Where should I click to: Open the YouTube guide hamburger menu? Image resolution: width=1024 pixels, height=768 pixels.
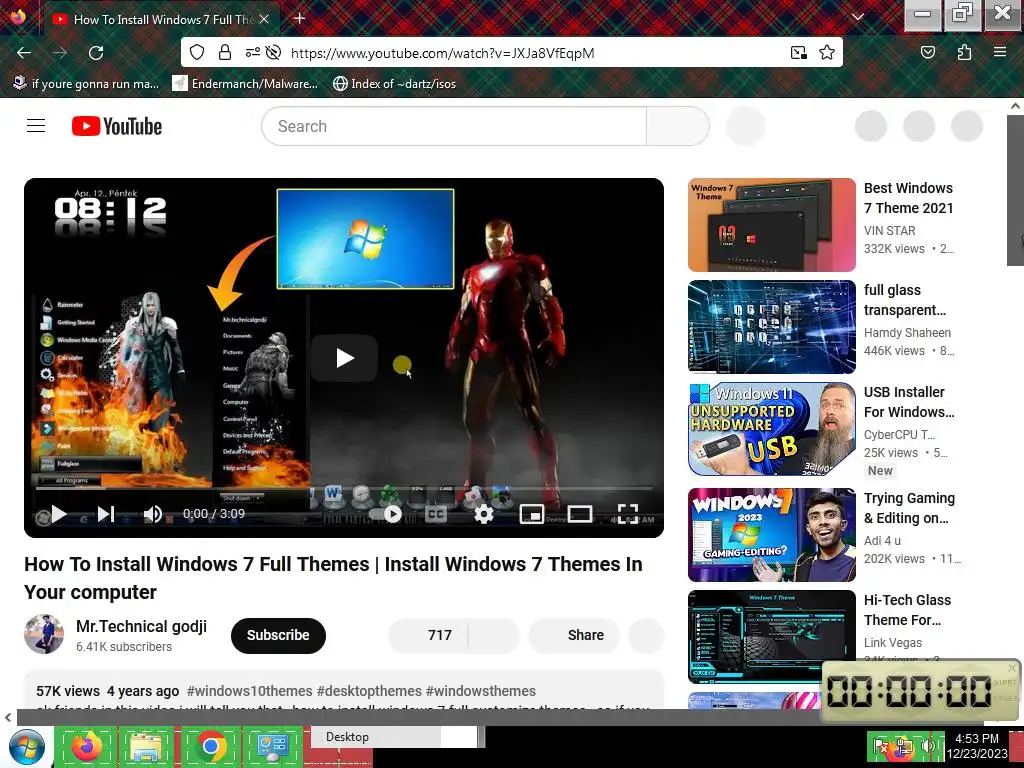click(x=36, y=125)
